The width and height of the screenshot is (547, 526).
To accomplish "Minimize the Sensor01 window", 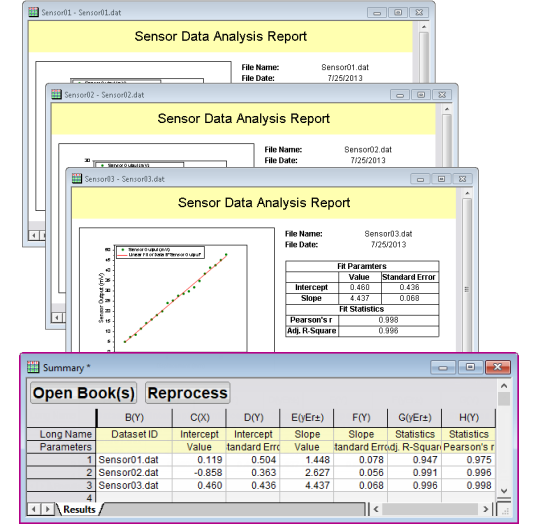I will coord(377,13).
